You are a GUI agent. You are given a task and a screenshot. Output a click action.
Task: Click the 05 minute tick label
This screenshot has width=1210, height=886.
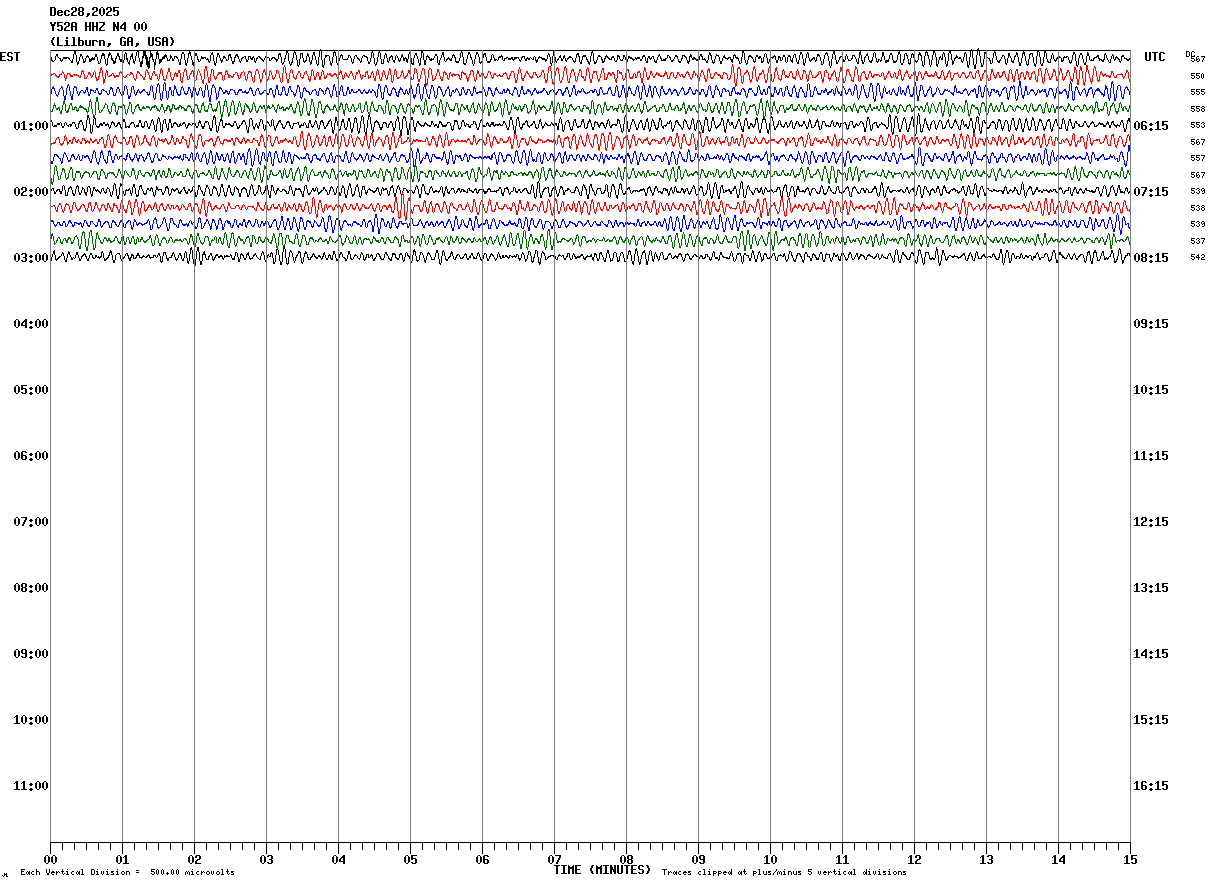point(410,860)
